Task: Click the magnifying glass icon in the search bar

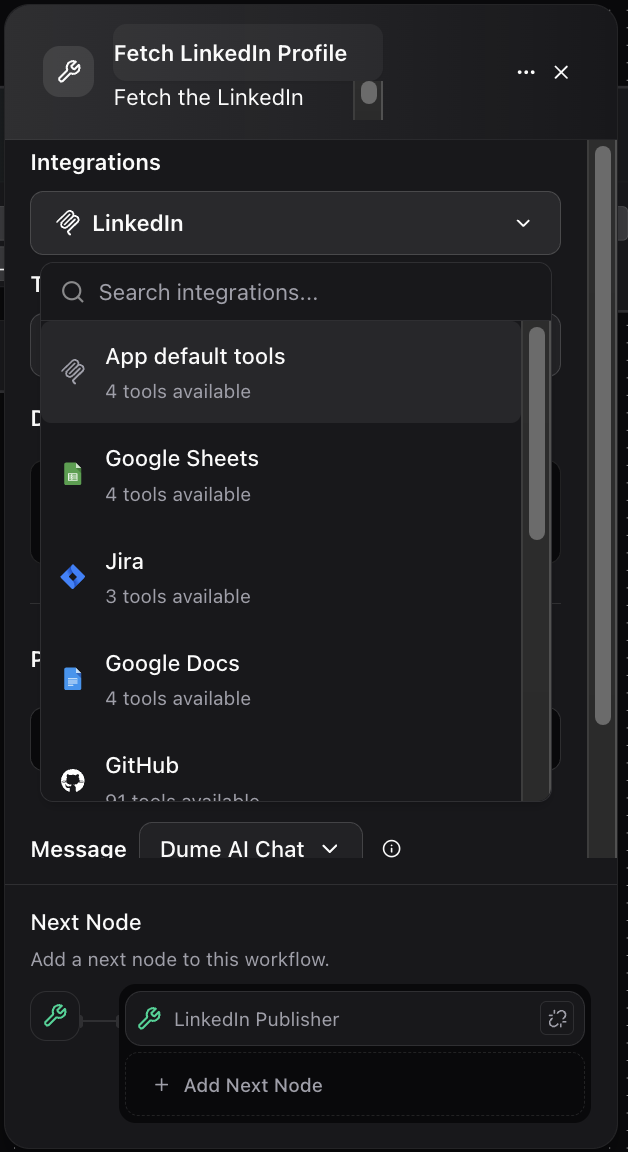Action: tap(72, 292)
